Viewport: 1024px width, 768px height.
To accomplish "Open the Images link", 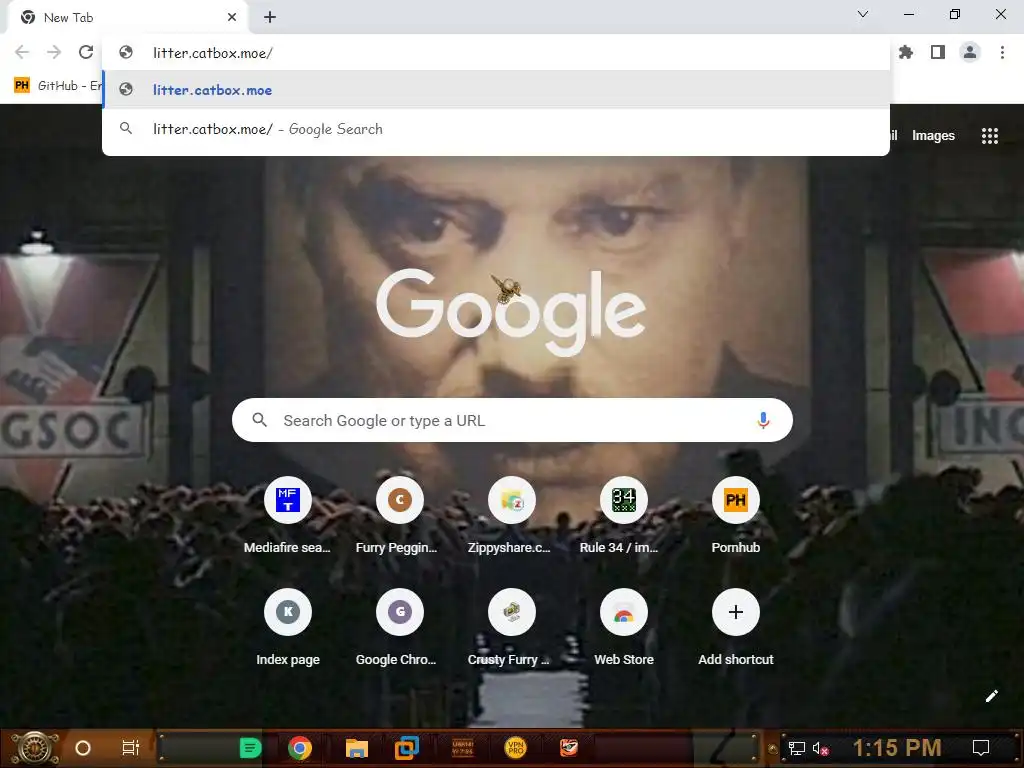I will 933,135.
